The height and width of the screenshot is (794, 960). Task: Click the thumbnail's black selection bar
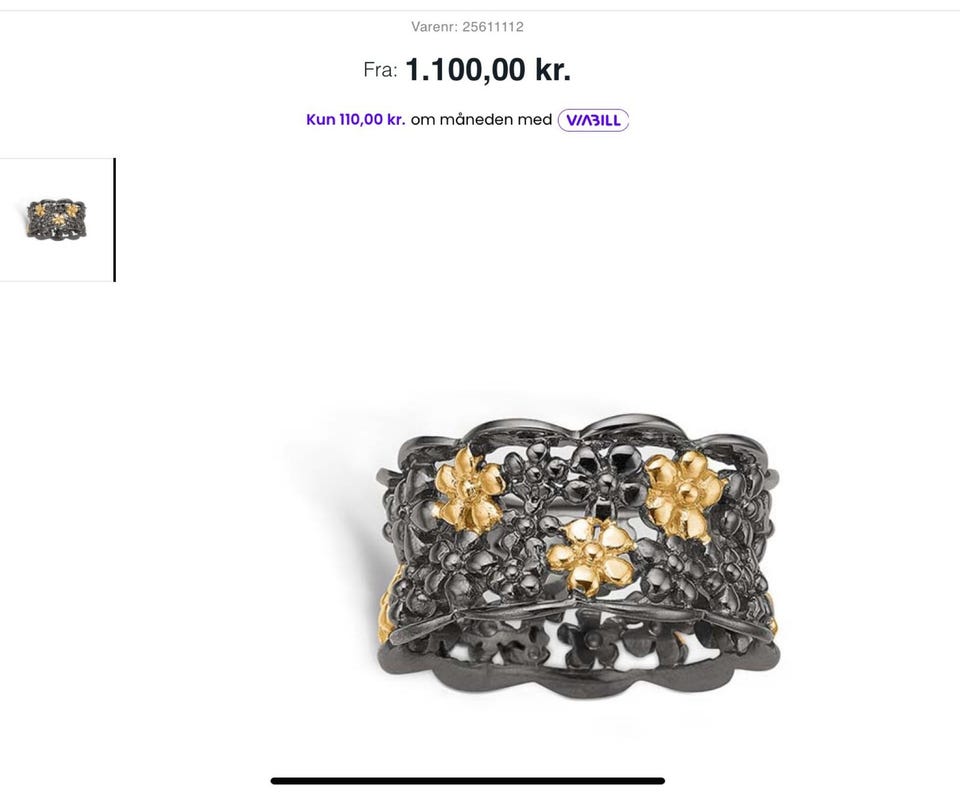[x=114, y=219]
